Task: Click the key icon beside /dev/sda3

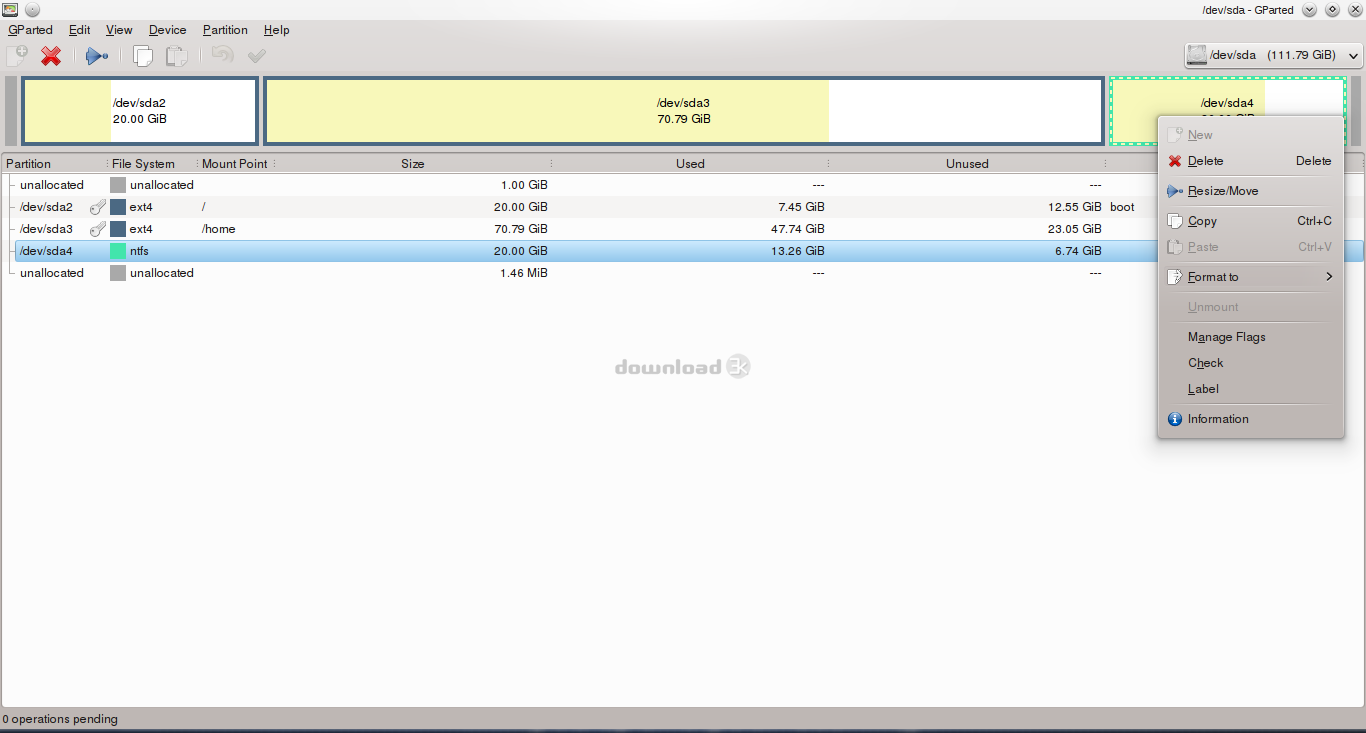Action: pyautogui.click(x=98, y=229)
